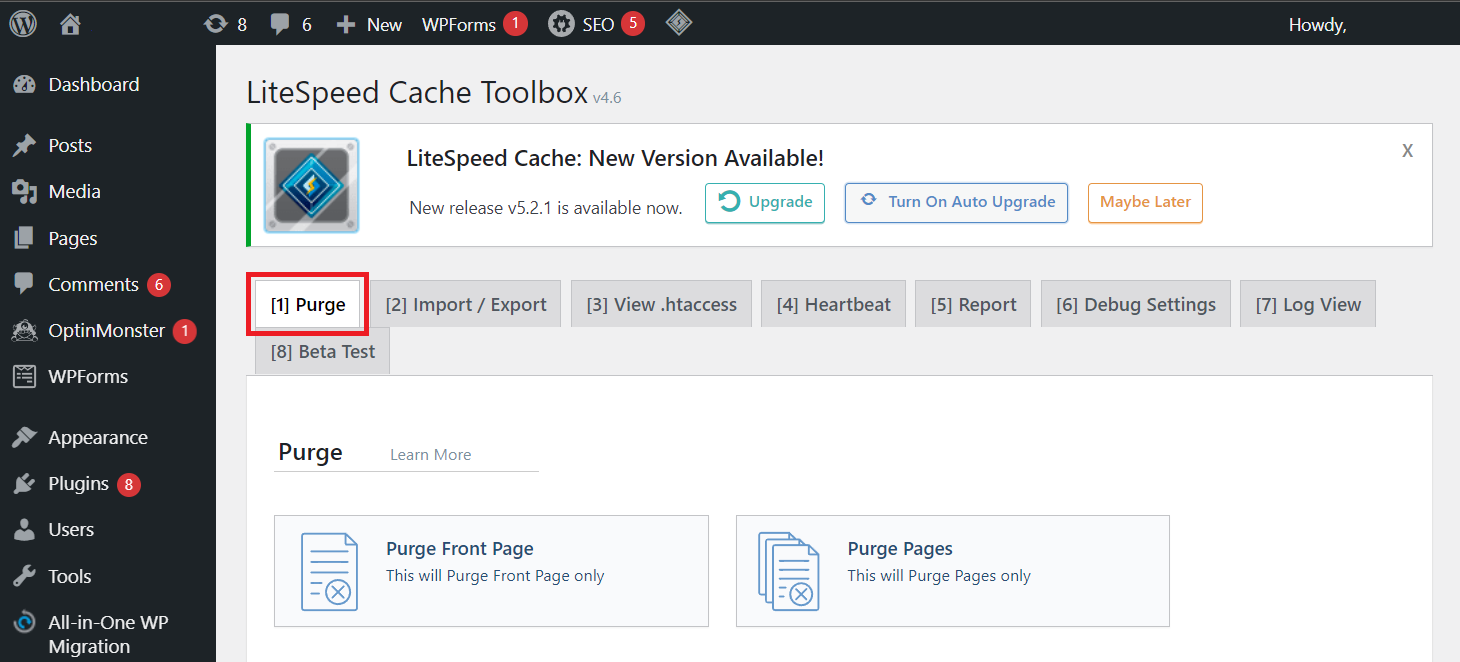The height and width of the screenshot is (662, 1460).
Task: Open WPForms in the admin toolbar
Action: 459,24
